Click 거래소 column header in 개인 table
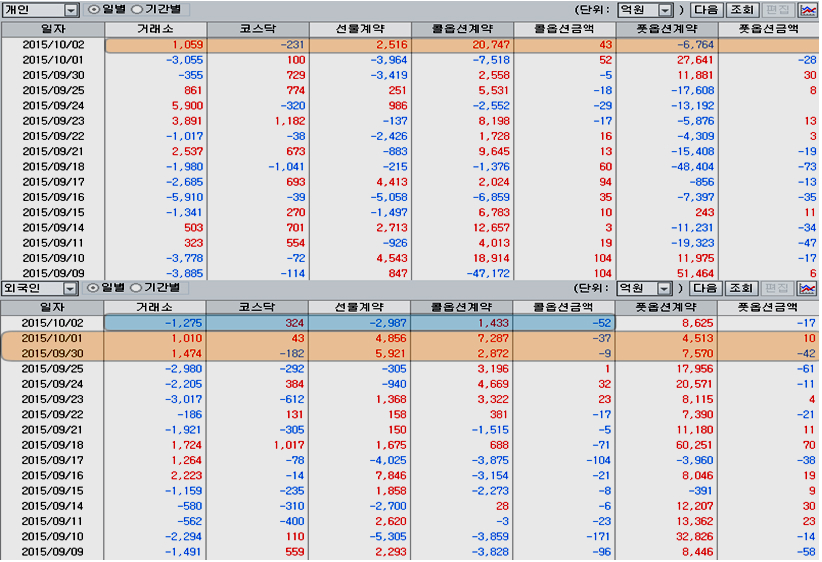This screenshot has height=562, width=822. [154, 29]
